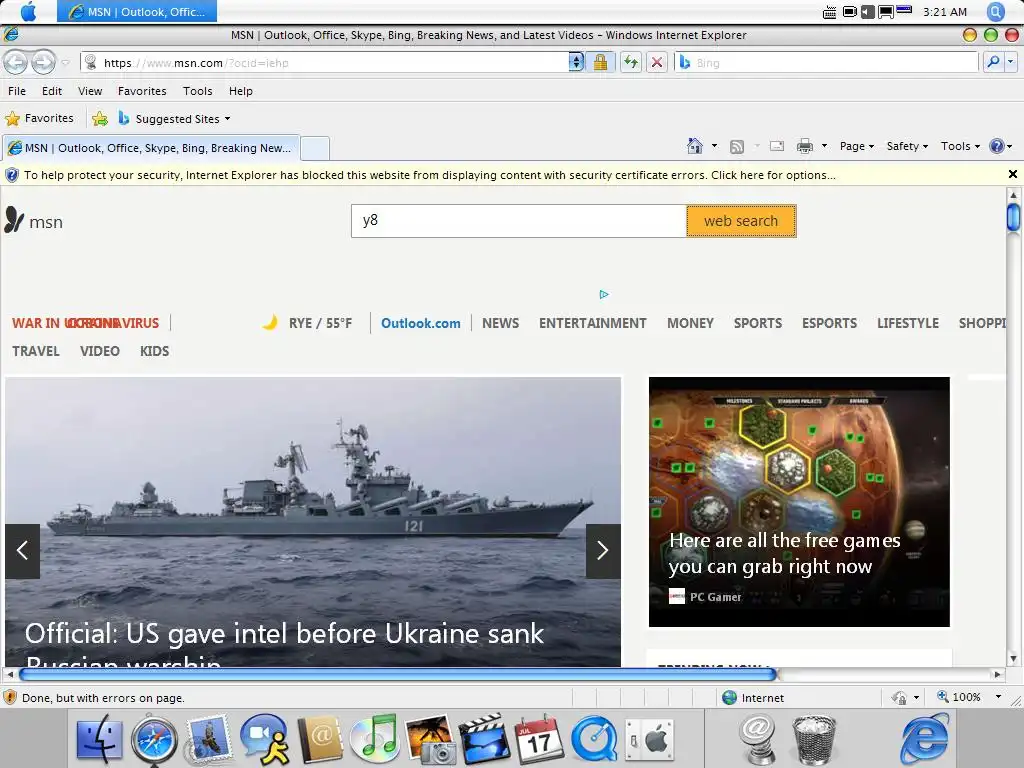Open the Page dropdown menu
This screenshot has width=1024, height=768.
[857, 146]
